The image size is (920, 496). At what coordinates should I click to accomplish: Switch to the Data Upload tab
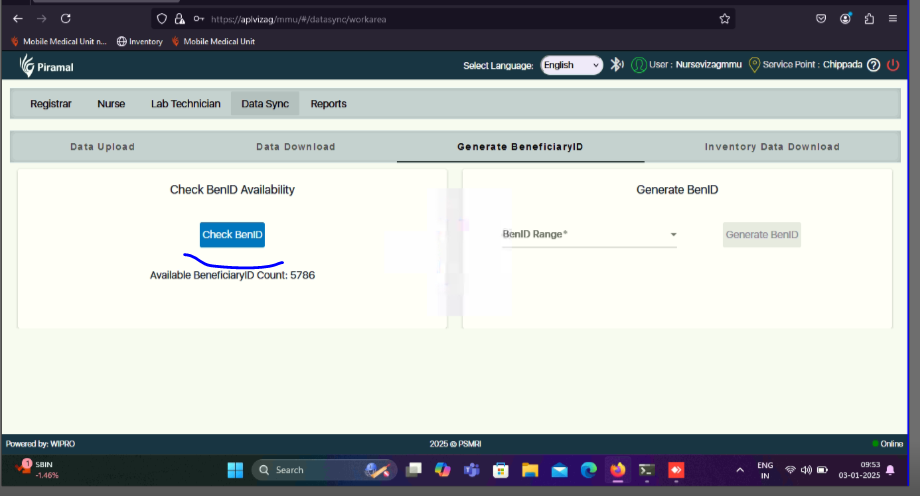(x=102, y=147)
